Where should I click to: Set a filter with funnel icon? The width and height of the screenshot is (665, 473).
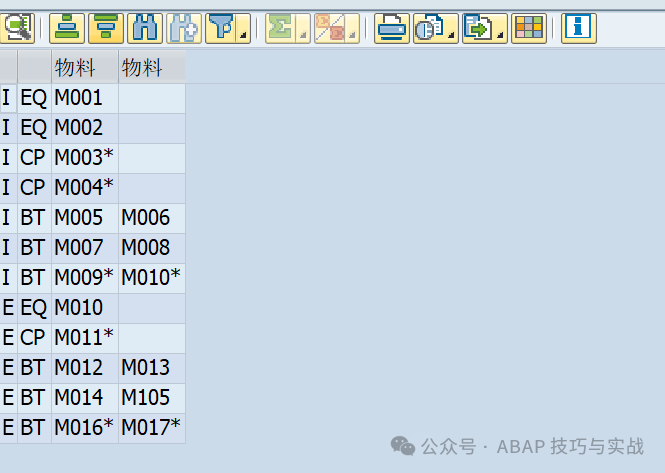[x=221, y=28]
